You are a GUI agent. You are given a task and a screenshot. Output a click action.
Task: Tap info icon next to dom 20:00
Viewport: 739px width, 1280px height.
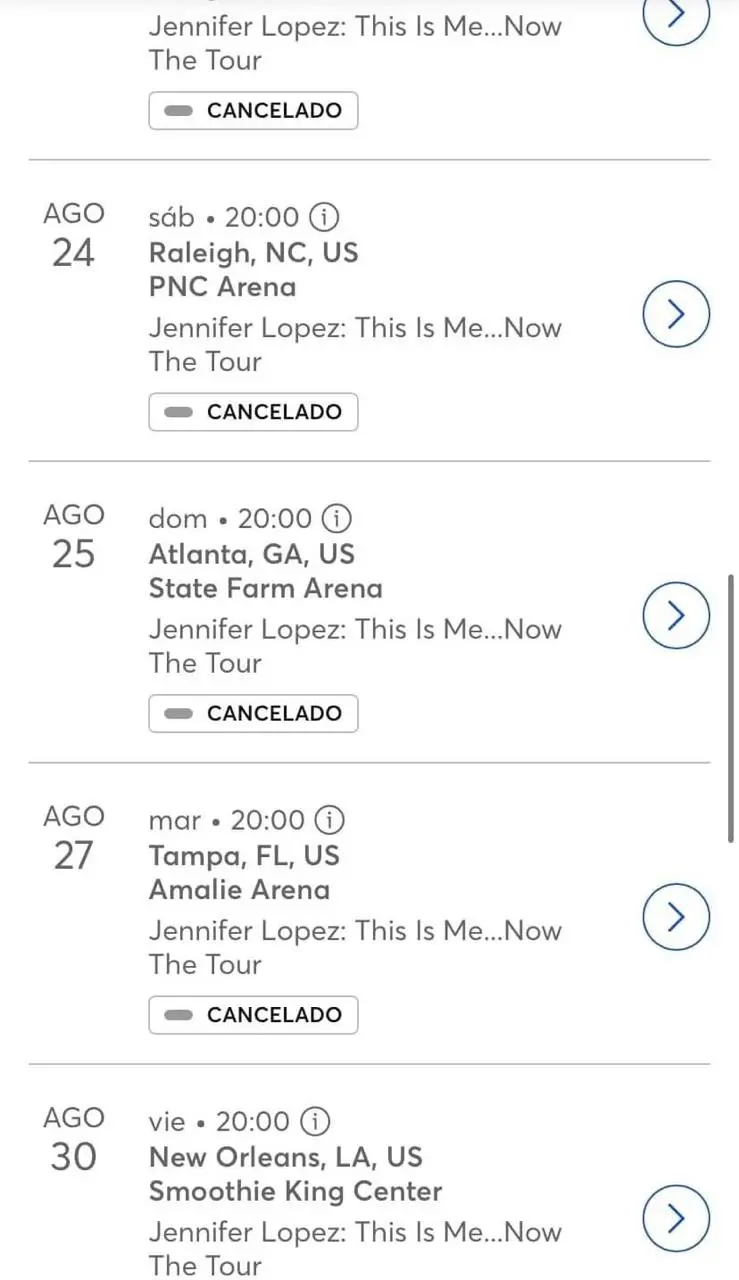pyautogui.click(x=337, y=518)
